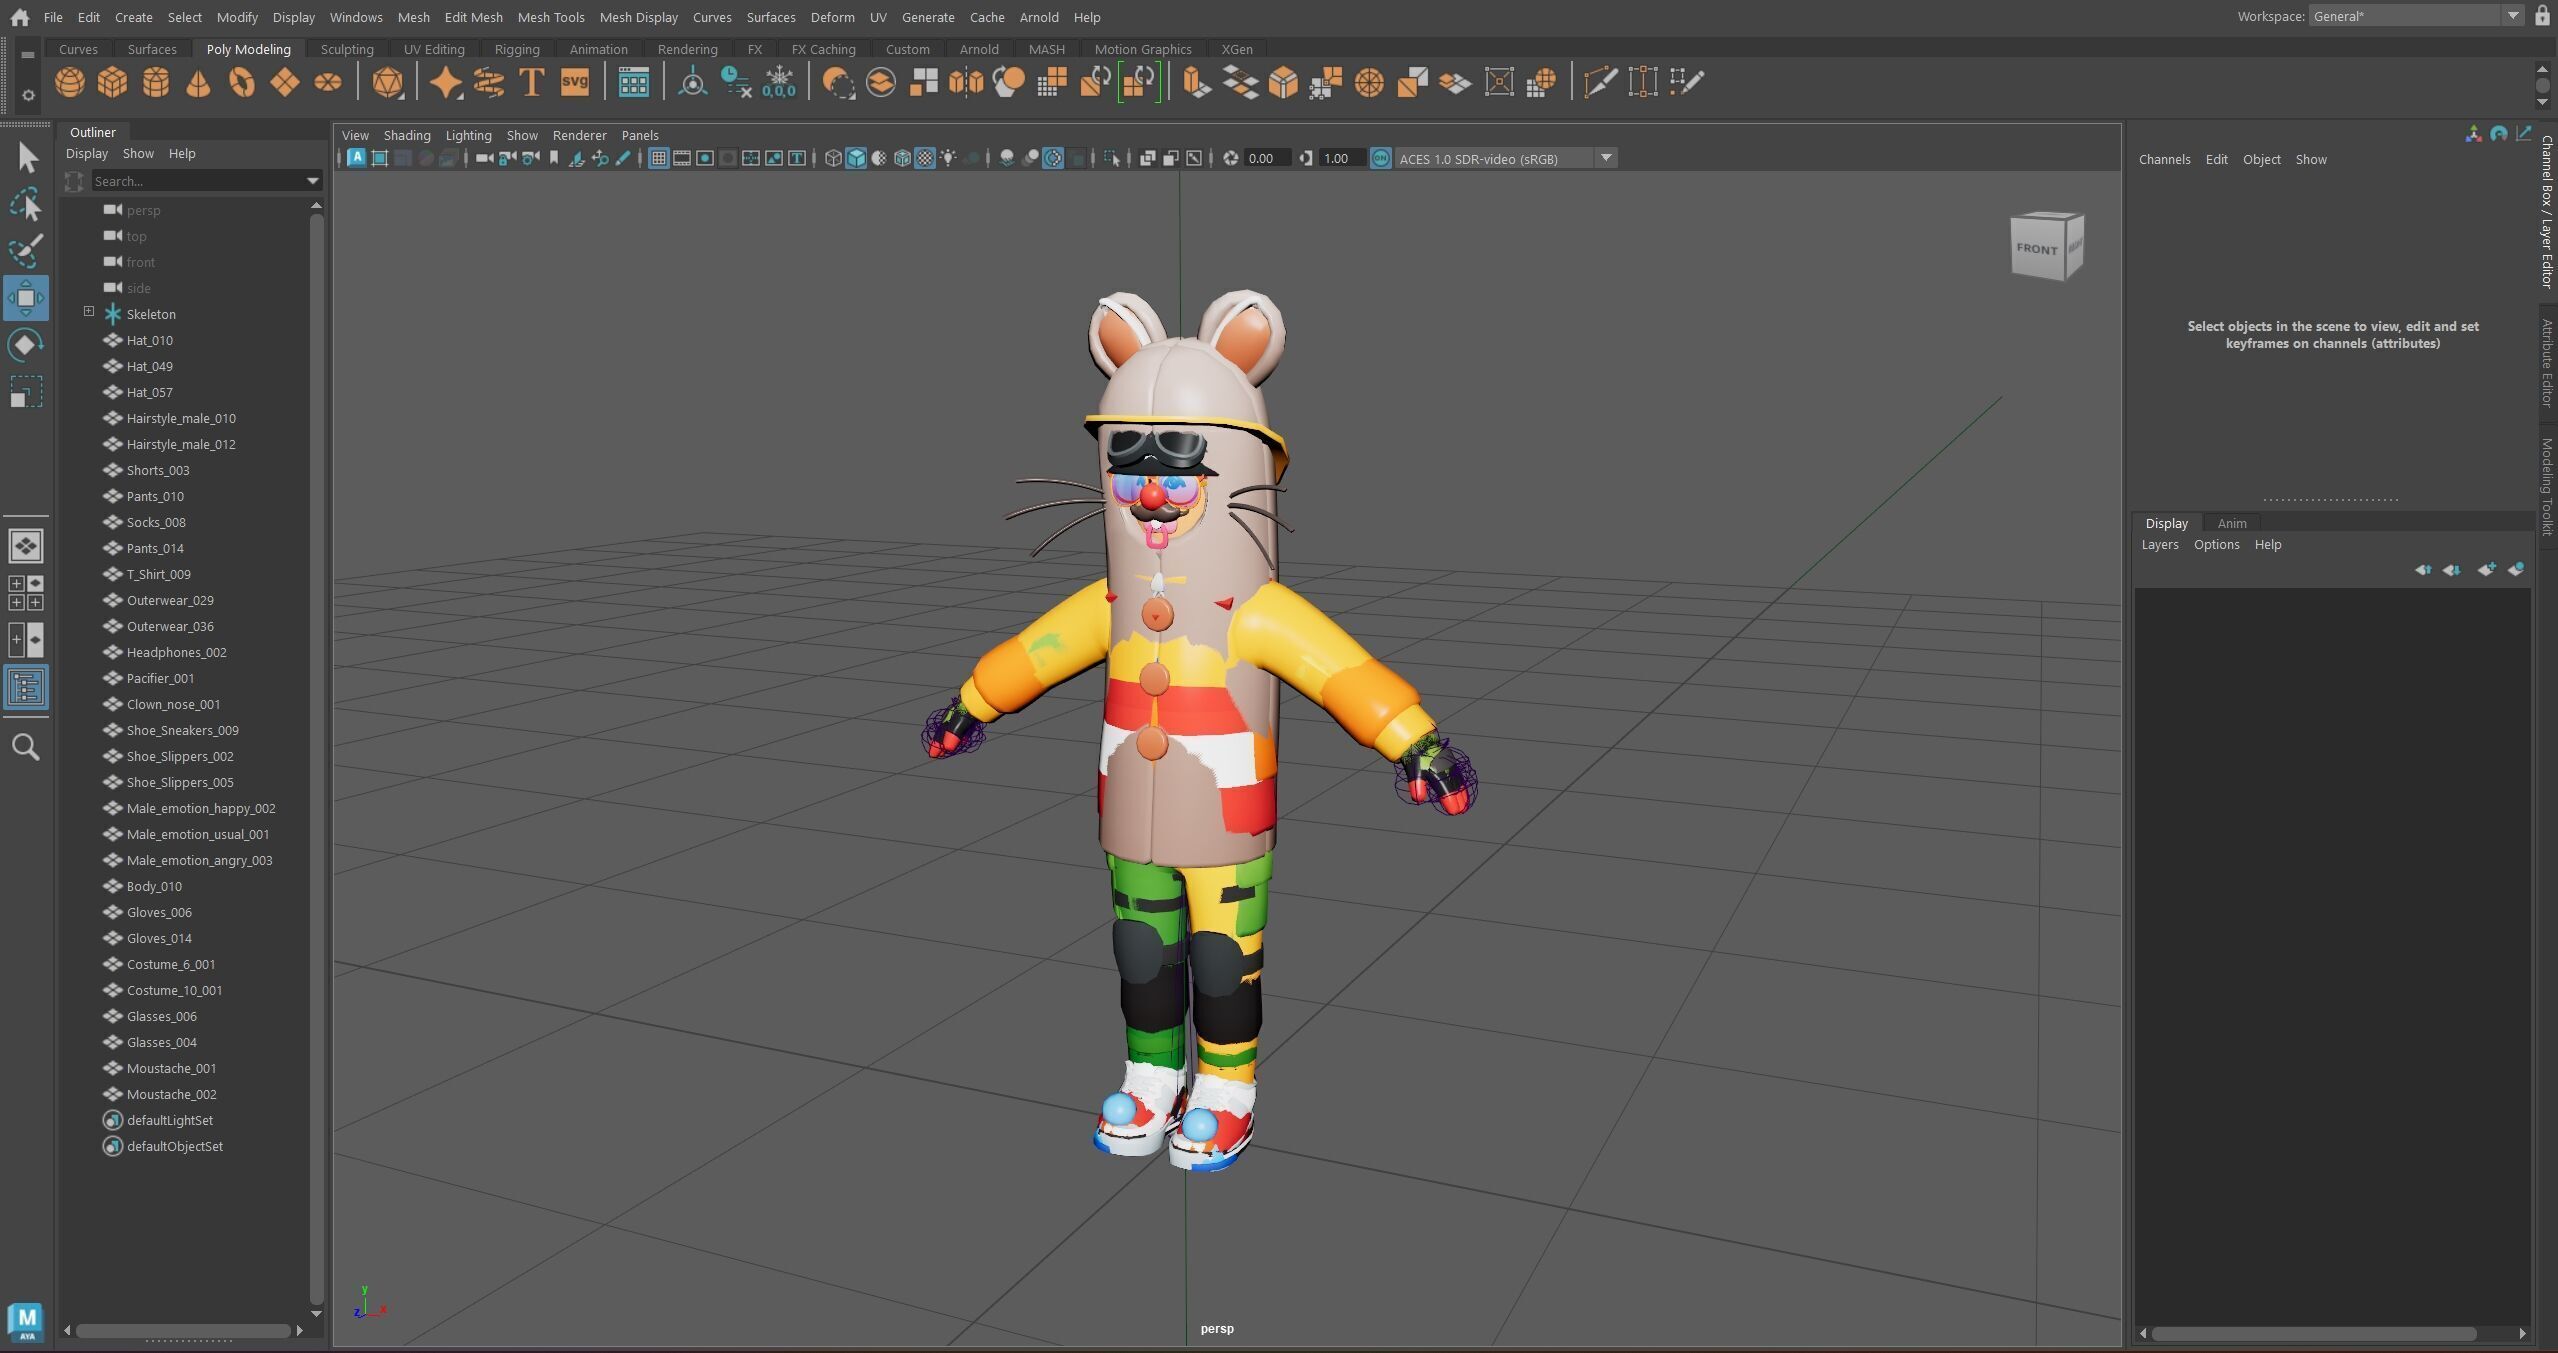Open the Deform menu
Screen dimensions: 2558x1353
832,17
